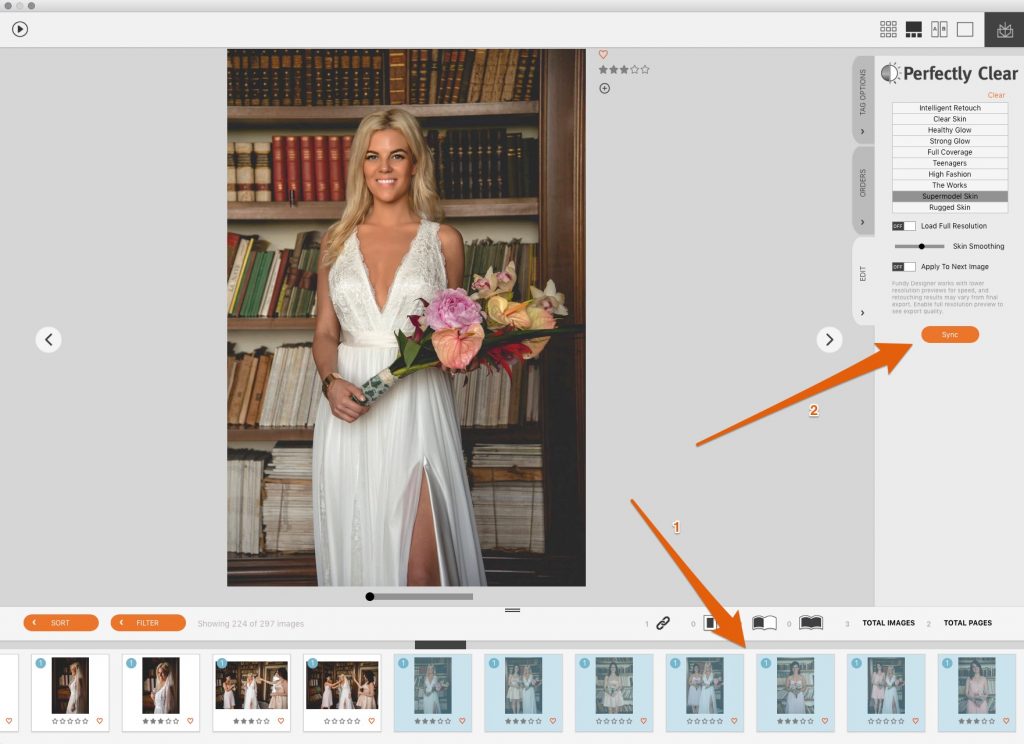Choose the Clear Skin preset
The image size is (1024, 744).
coord(950,119)
